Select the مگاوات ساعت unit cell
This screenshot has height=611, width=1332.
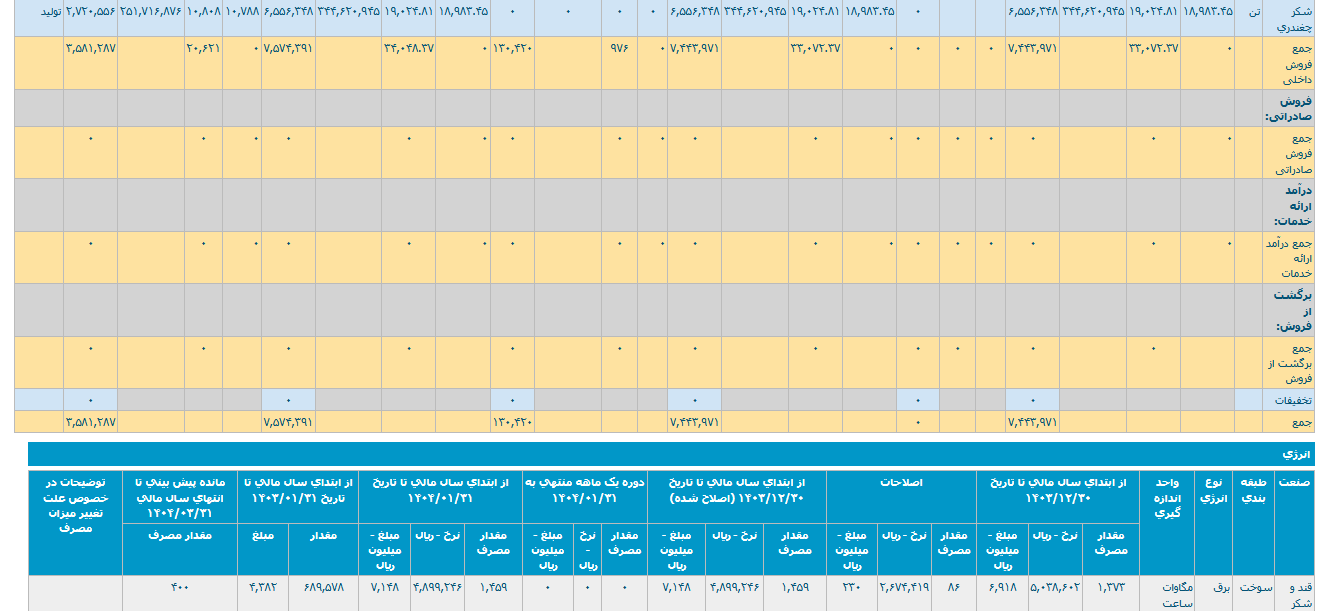click(x=1166, y=595)
